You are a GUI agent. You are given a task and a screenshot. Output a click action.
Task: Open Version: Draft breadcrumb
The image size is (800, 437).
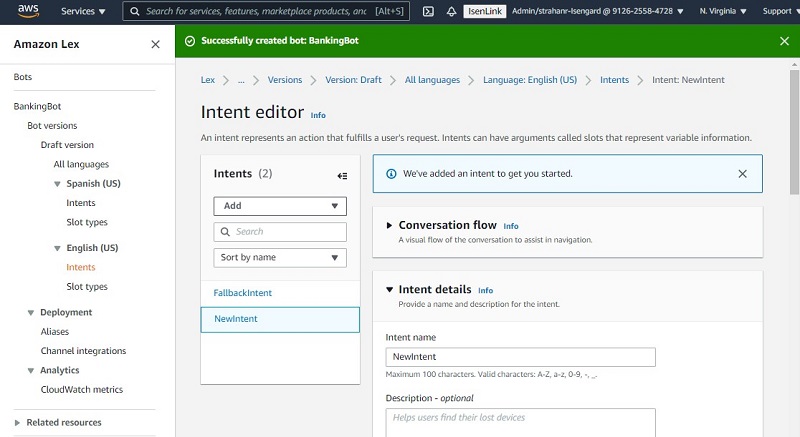coord(354,80)
